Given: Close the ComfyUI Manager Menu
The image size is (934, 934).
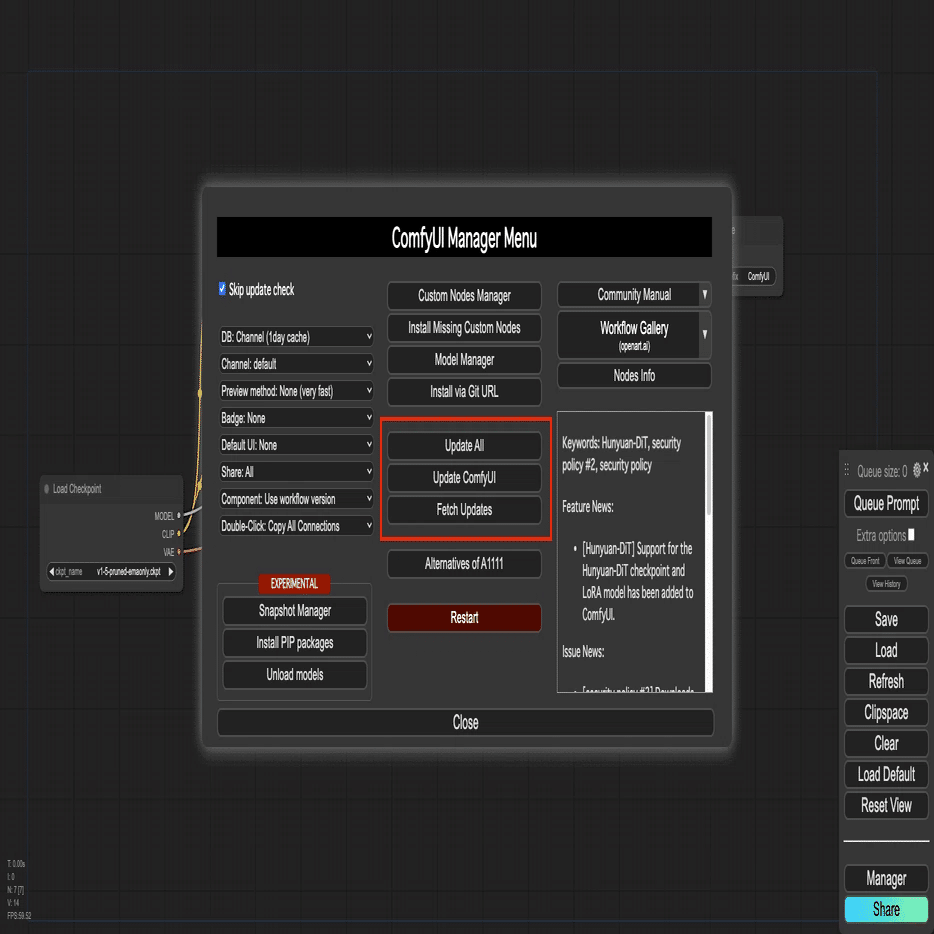Looking at the screenshot, I should click(465, 723).
